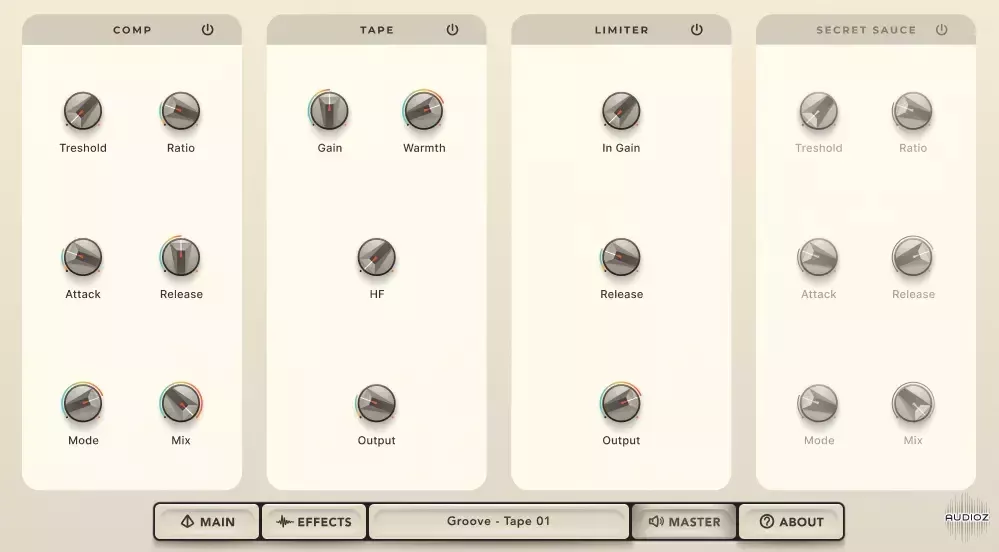This screenshot has width=999, height=552.
Task: Click the COMP Treshold knob
Action: click(83, 111)
